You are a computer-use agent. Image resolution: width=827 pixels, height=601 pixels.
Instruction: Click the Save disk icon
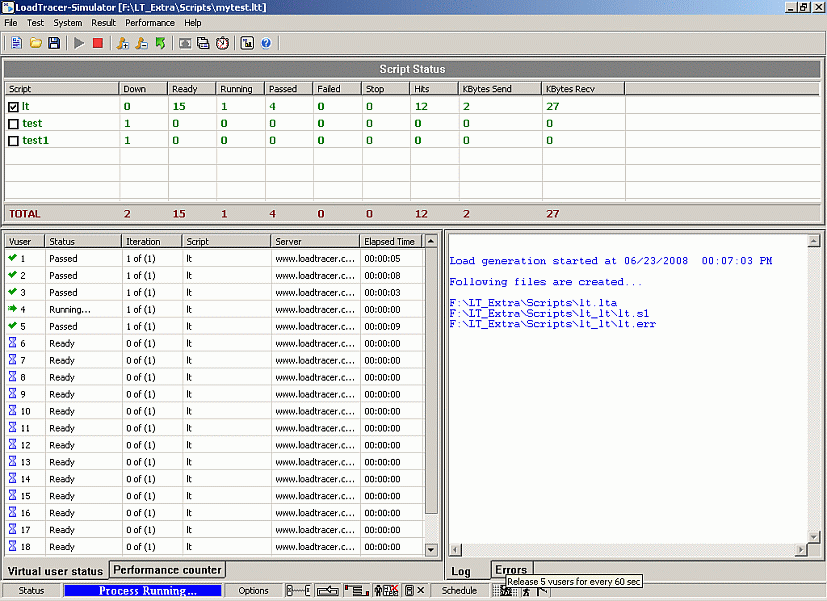point(53,43)
